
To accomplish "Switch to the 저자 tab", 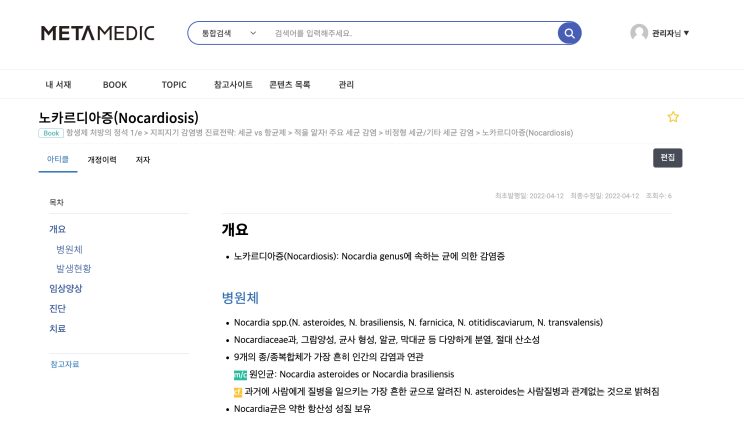I will 143,160.
